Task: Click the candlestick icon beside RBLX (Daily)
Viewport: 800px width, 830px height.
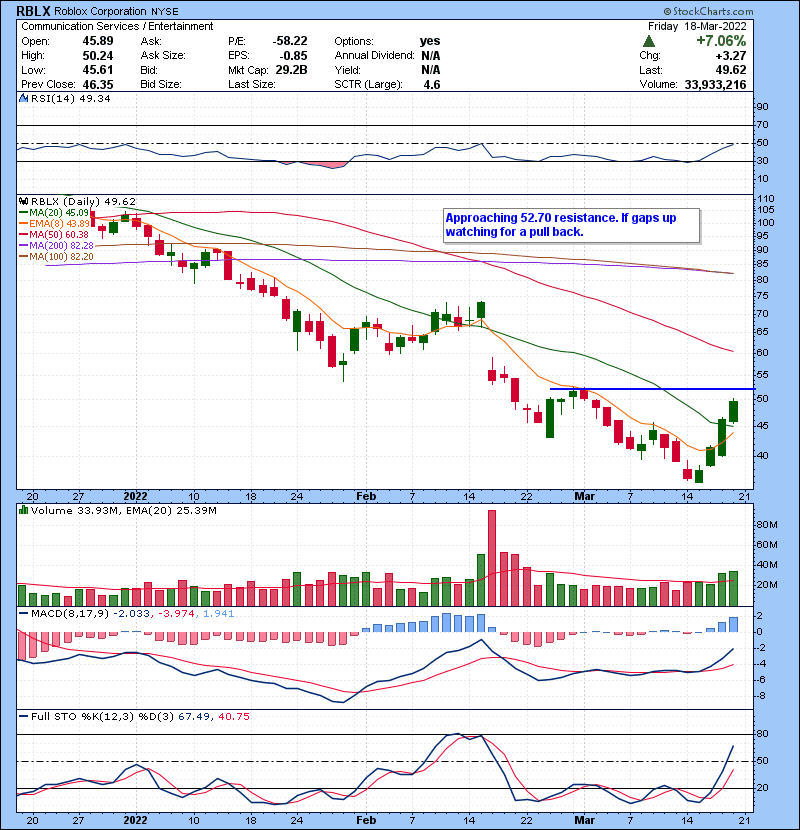Action: coord(21,200)
